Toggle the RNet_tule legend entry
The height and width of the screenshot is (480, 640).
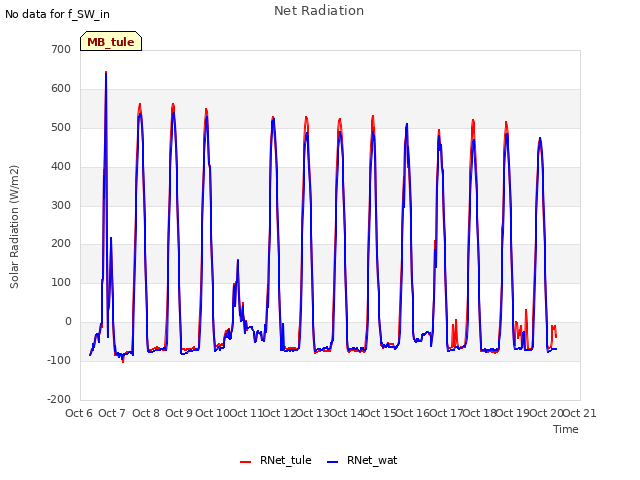[276, 460]
